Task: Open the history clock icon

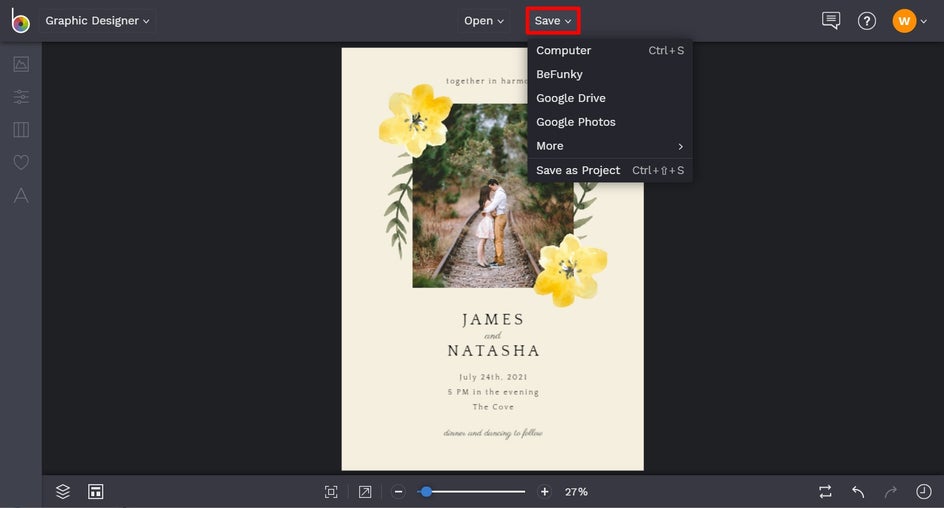Action: [x=924, y=492]
